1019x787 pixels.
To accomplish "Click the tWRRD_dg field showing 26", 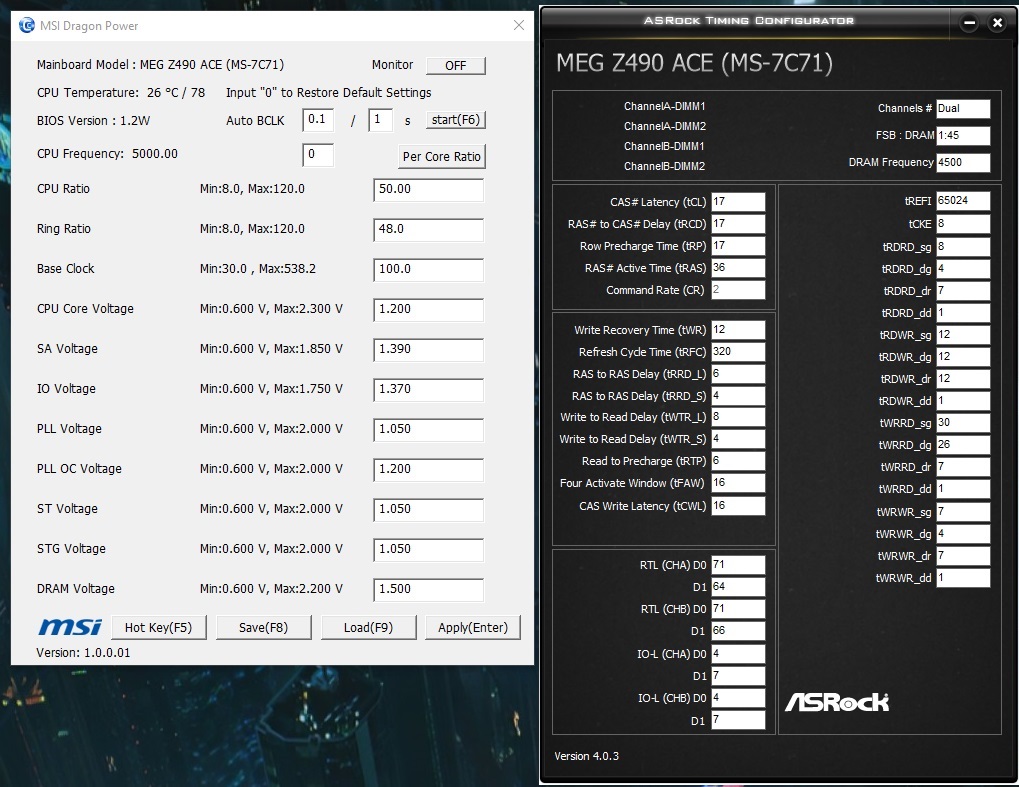I will pyautogui.click(x=963, y=445).
